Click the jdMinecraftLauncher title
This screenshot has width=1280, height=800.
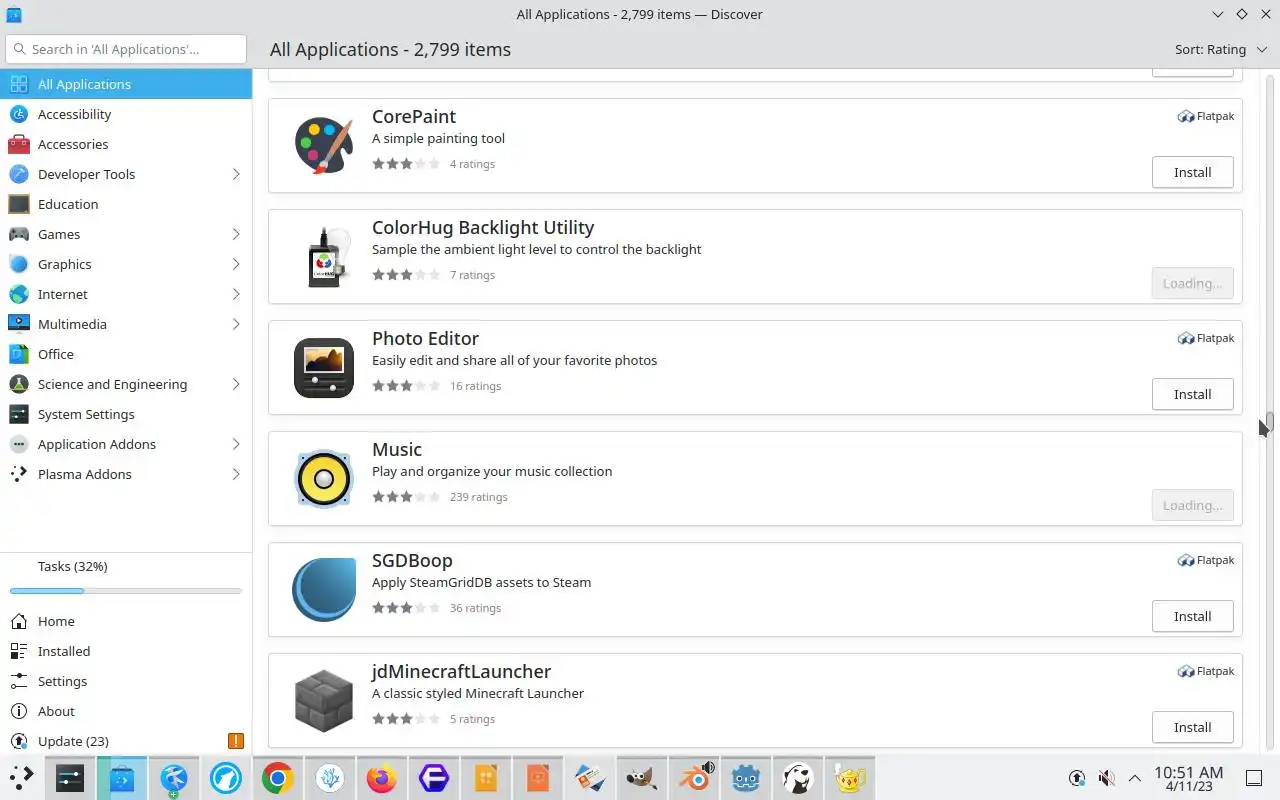coord(461,671)
